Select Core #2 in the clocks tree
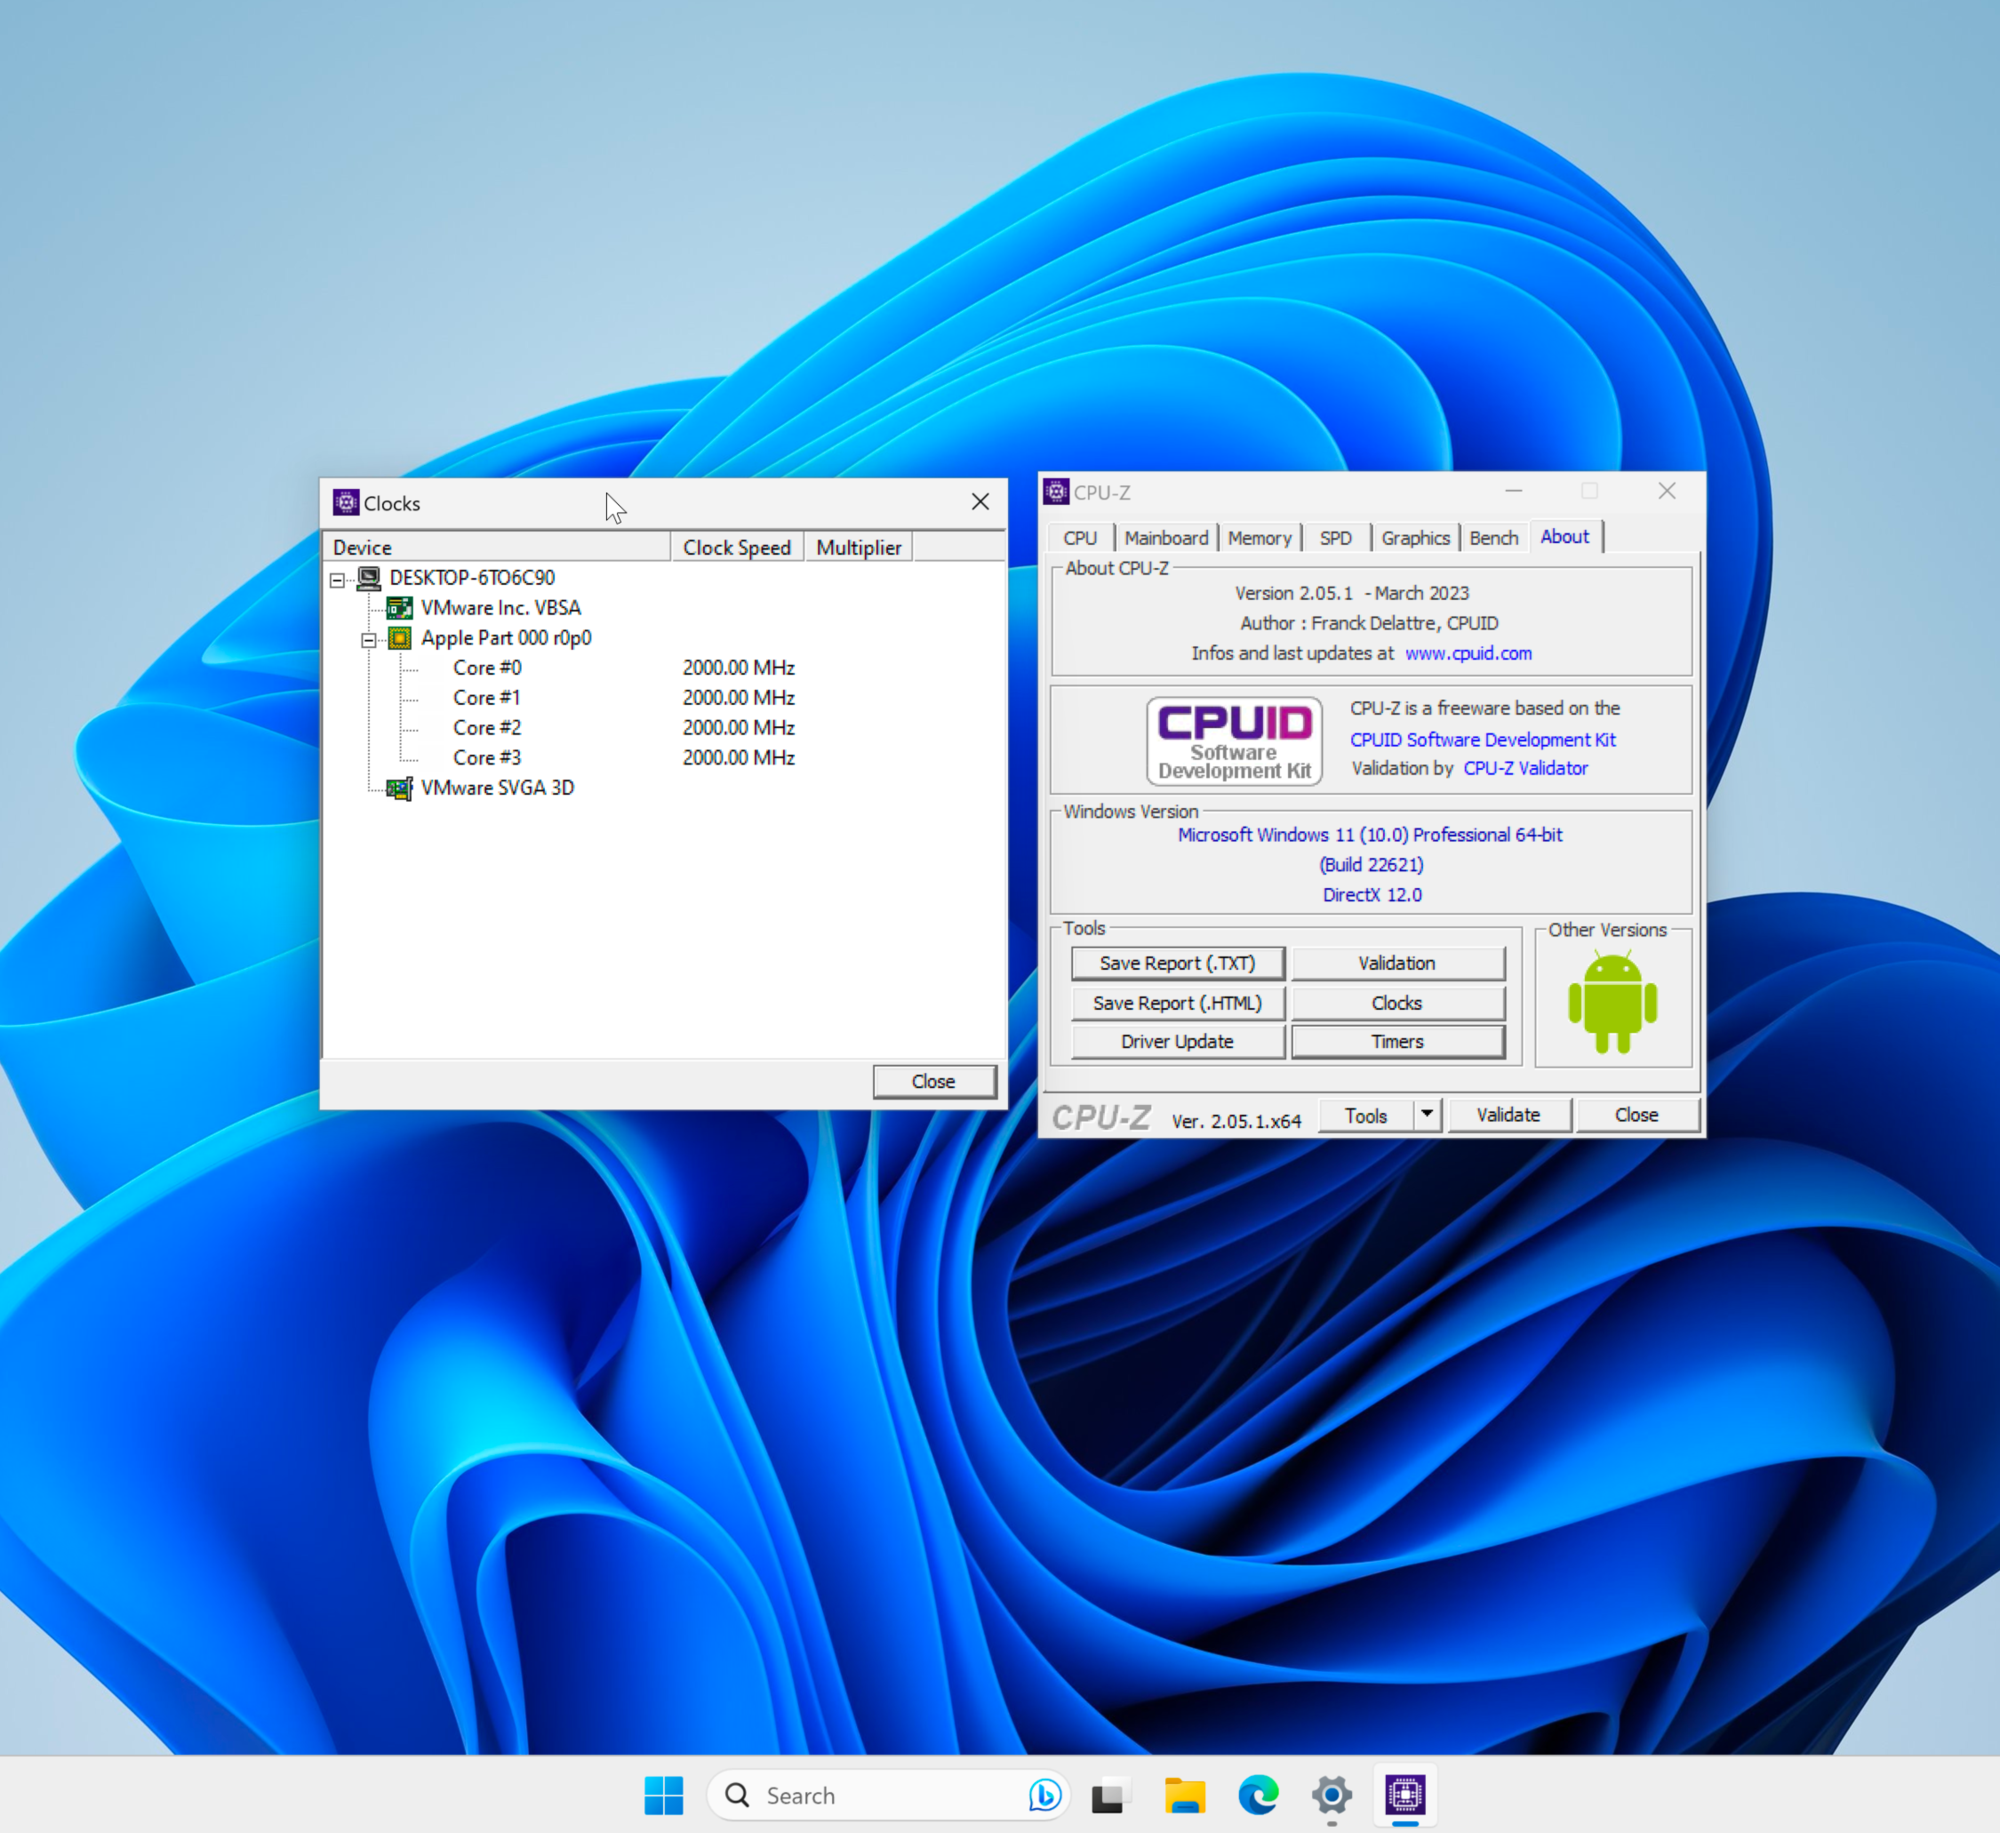 point(487,728)
